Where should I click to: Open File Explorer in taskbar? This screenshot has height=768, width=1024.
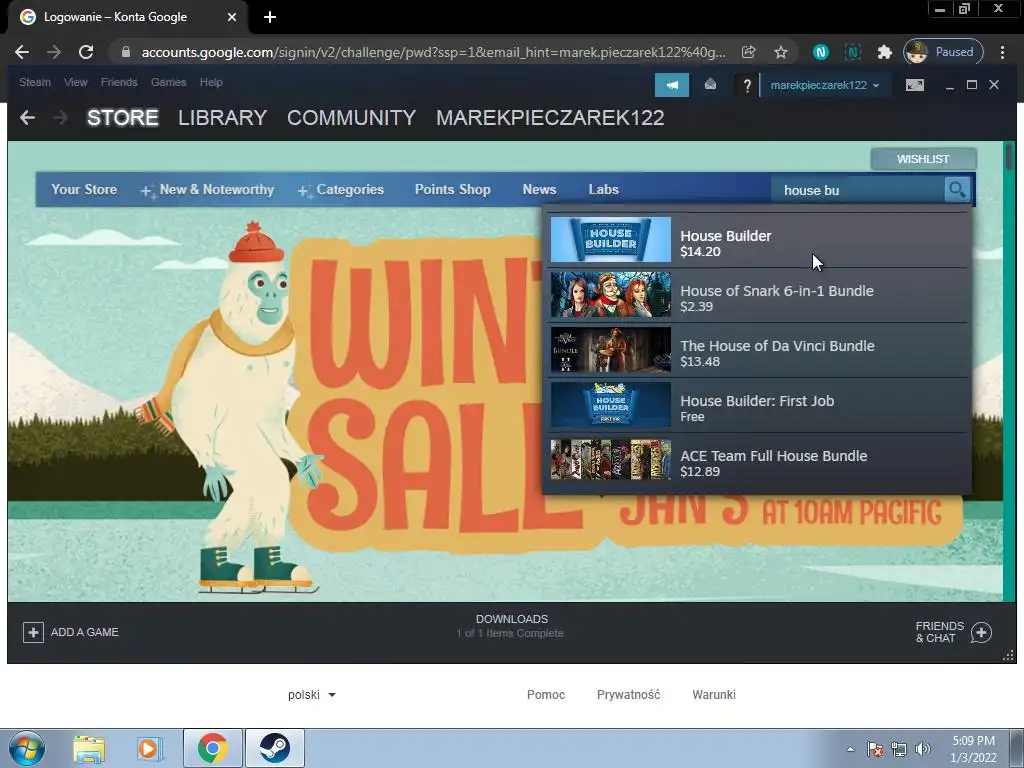click(x=89, y=748)
